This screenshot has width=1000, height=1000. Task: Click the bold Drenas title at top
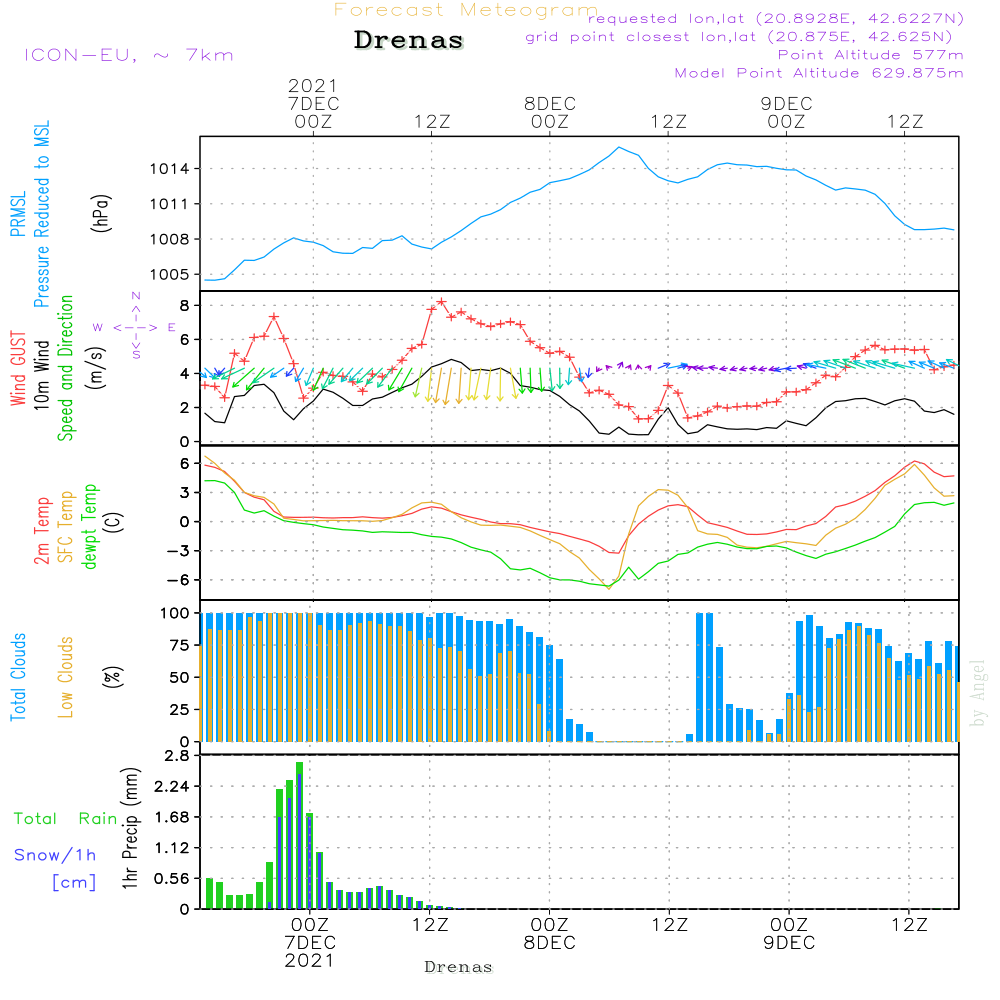click(409, 41)
